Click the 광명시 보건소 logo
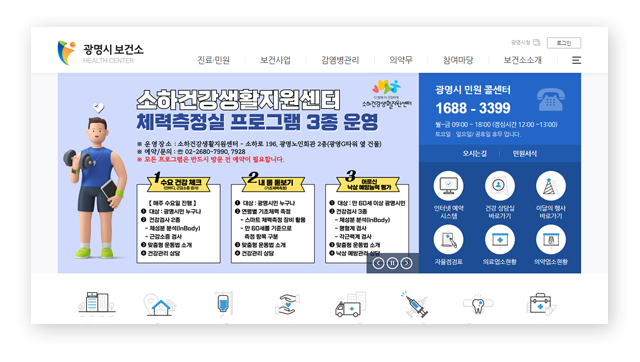This screenshot has width=640, height=362. coord(100,53)
